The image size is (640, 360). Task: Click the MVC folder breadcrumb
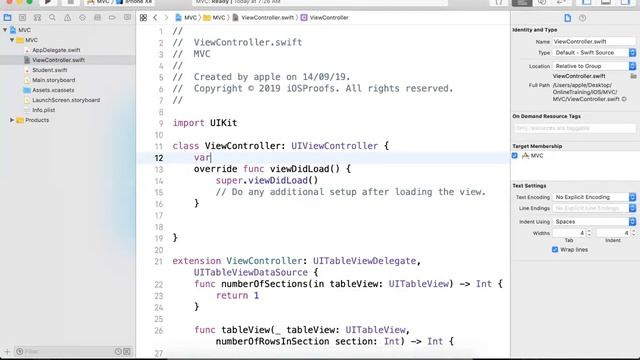pos(214,18)
